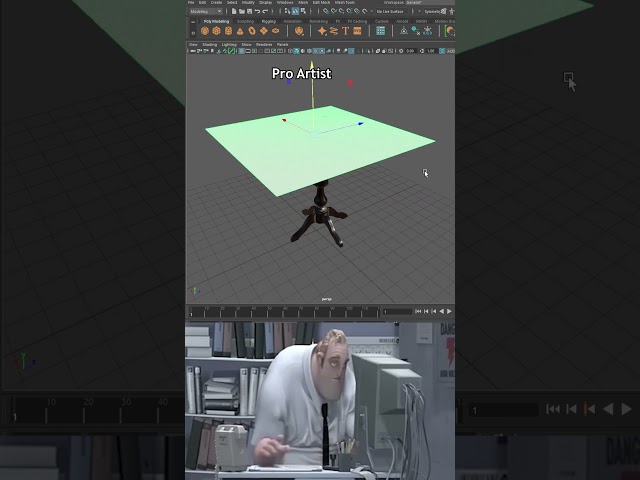Click the platonic solid shelf icon
Screen dimensions: 640x480
[x=299, y=31]
